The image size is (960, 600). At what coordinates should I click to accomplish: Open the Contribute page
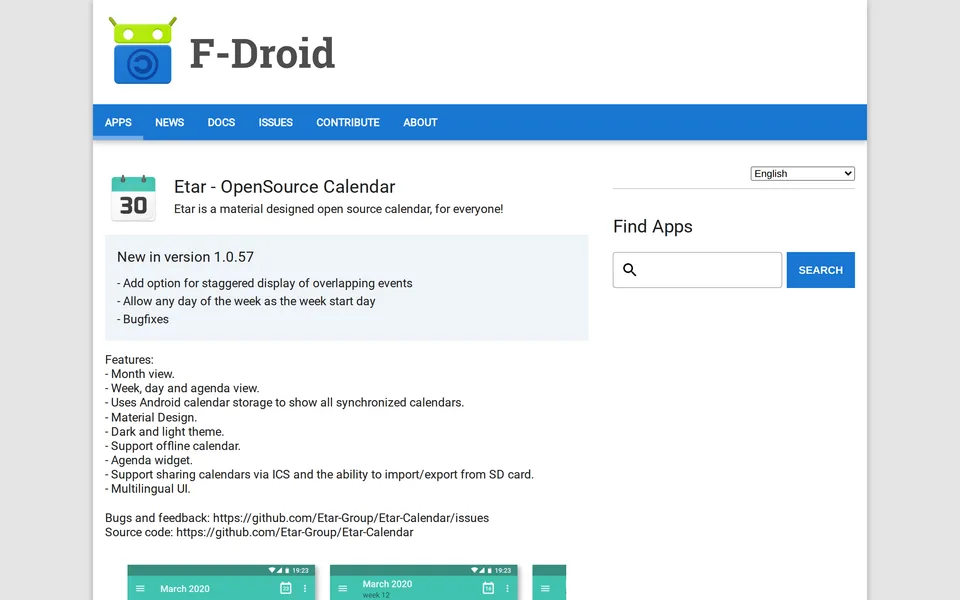point(348,122)
